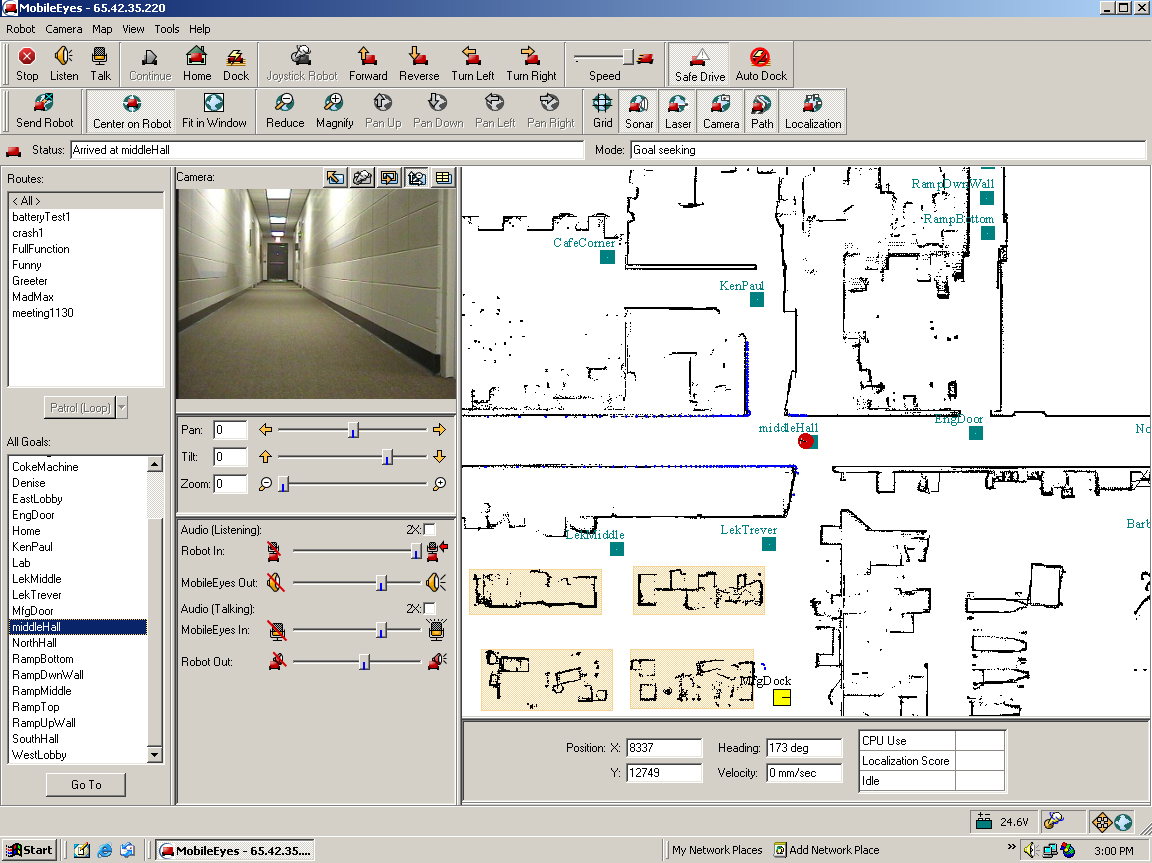Open the View menu
Viewport: 1152px width, 863px height.
click(x=133, y=29)
